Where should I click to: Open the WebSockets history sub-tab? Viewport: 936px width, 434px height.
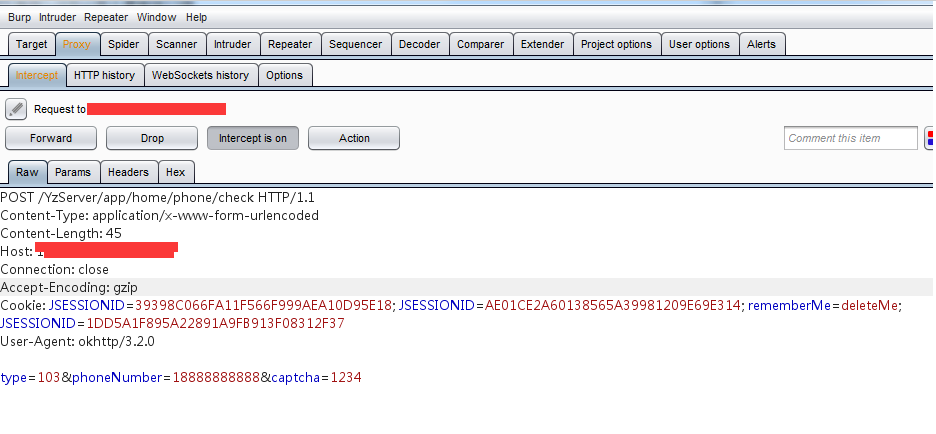click(x=200, y=75)
